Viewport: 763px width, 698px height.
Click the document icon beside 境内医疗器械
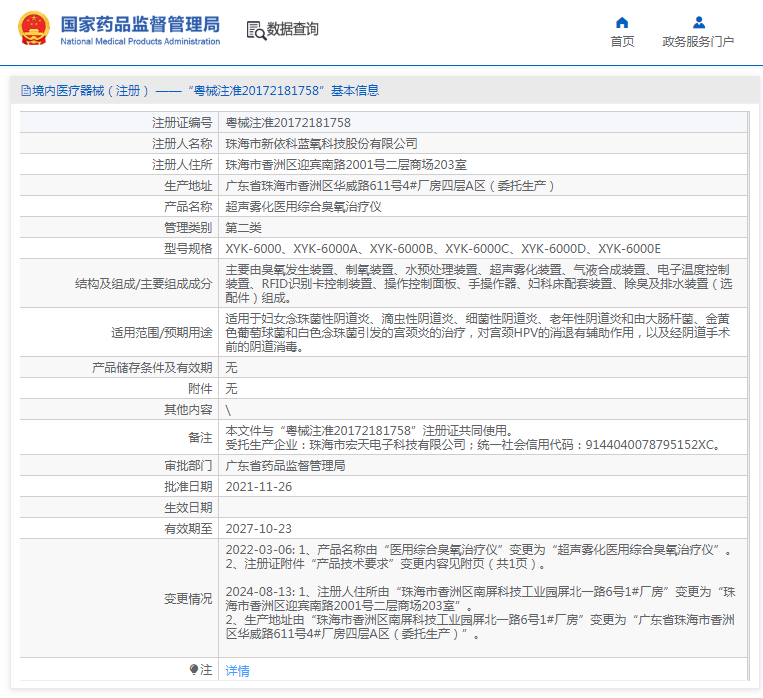(x=26, y=91)
